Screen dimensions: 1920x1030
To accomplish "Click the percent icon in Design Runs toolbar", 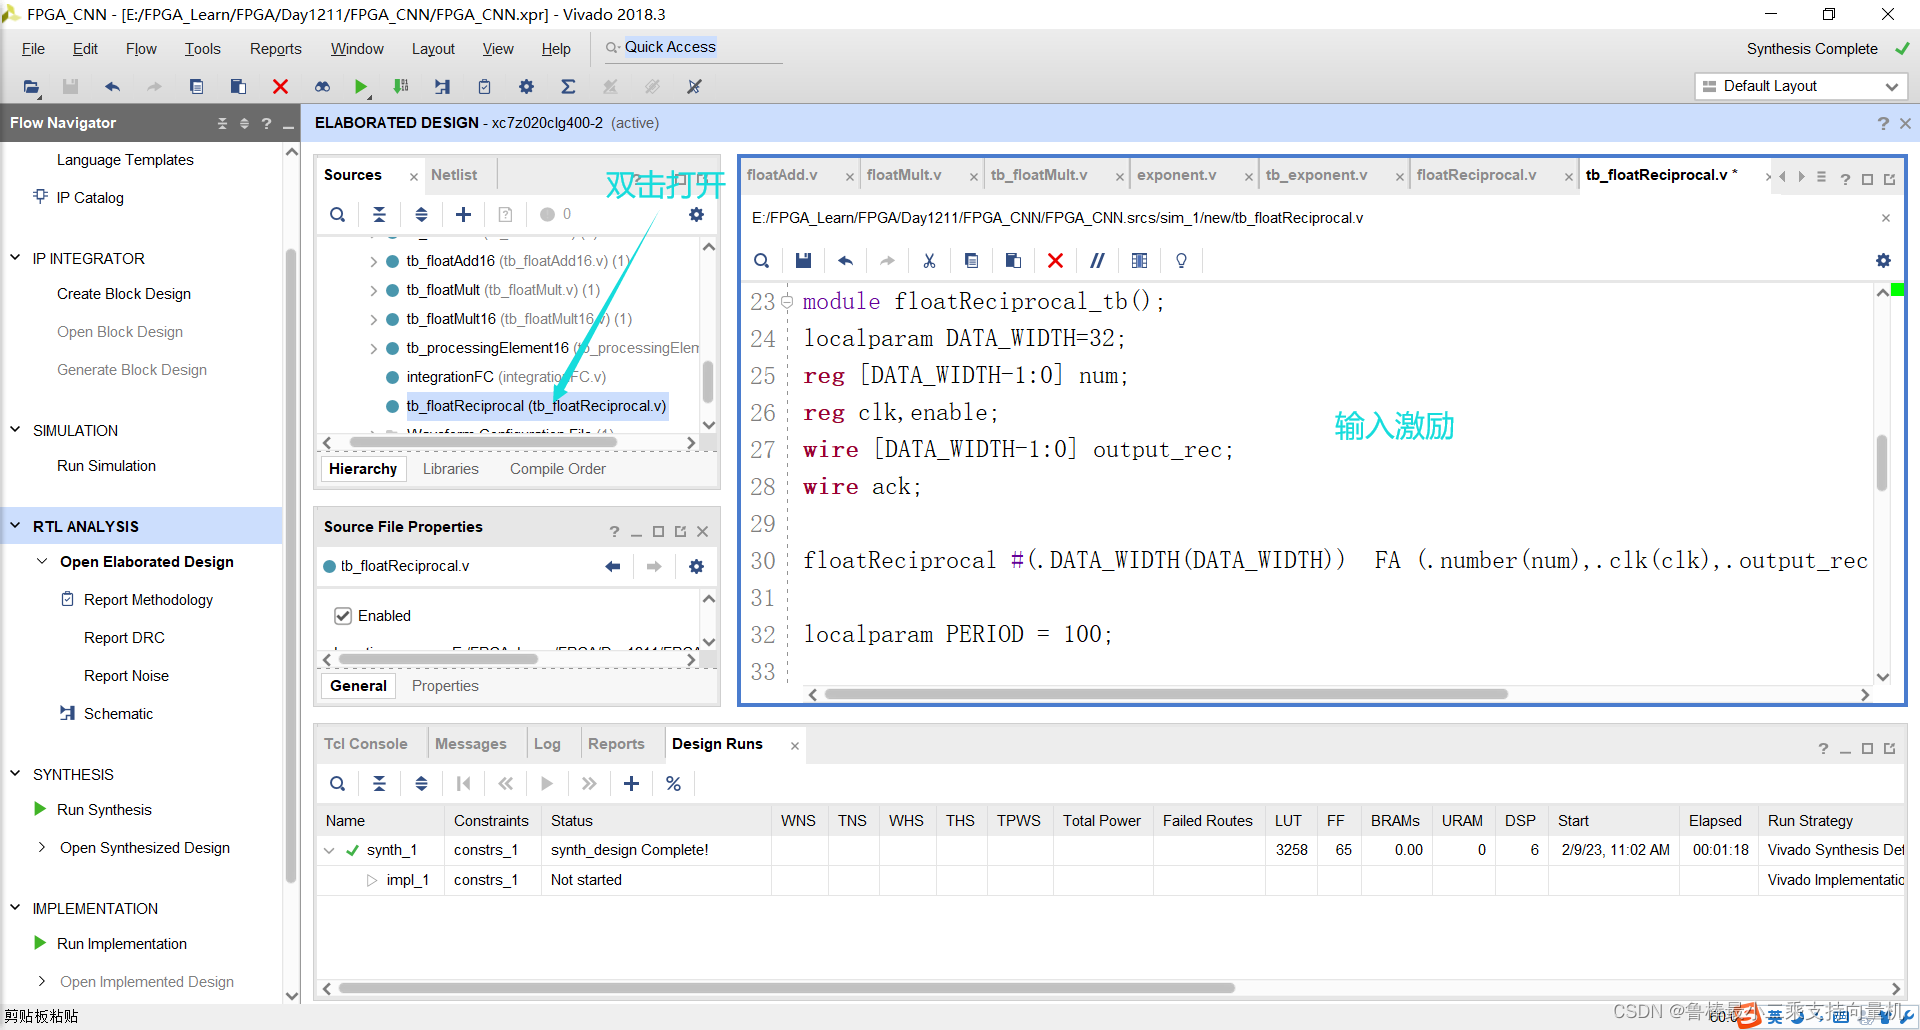I will point(673,783).
